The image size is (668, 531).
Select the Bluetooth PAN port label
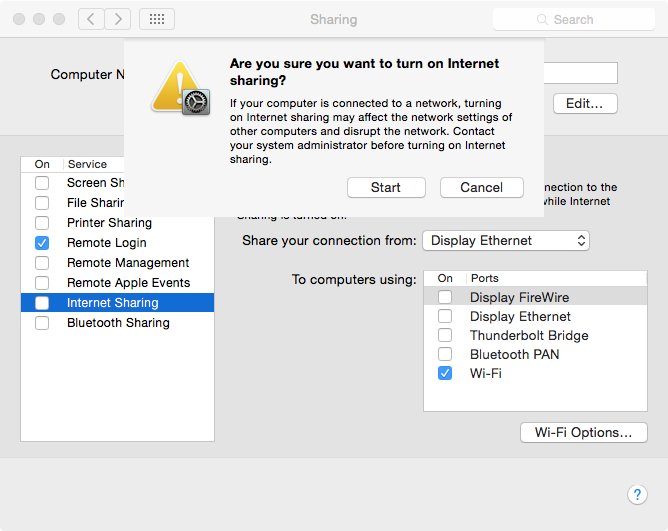pyautogui.click(x=514, y=355)
